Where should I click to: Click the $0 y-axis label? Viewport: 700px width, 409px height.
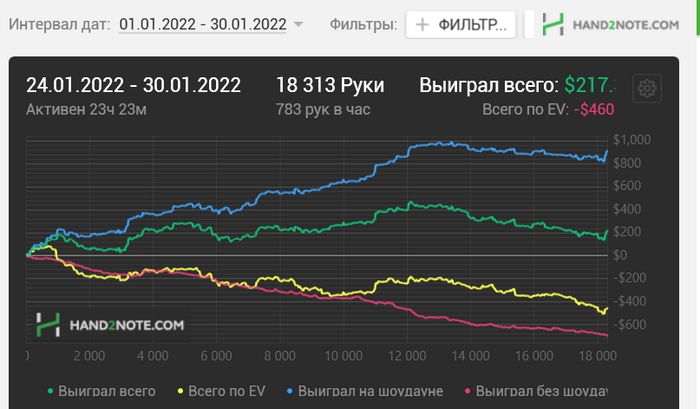pos(620,255)
